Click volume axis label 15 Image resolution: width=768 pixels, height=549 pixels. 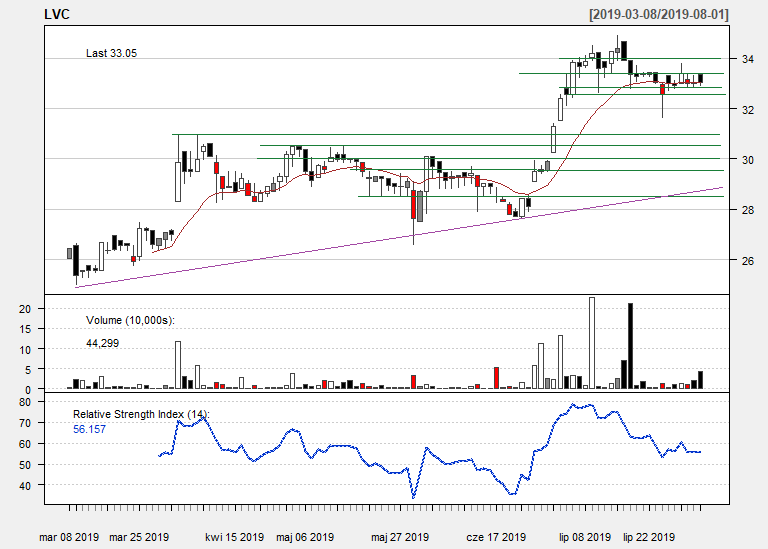pyautogui.click(x=25, y=329)
